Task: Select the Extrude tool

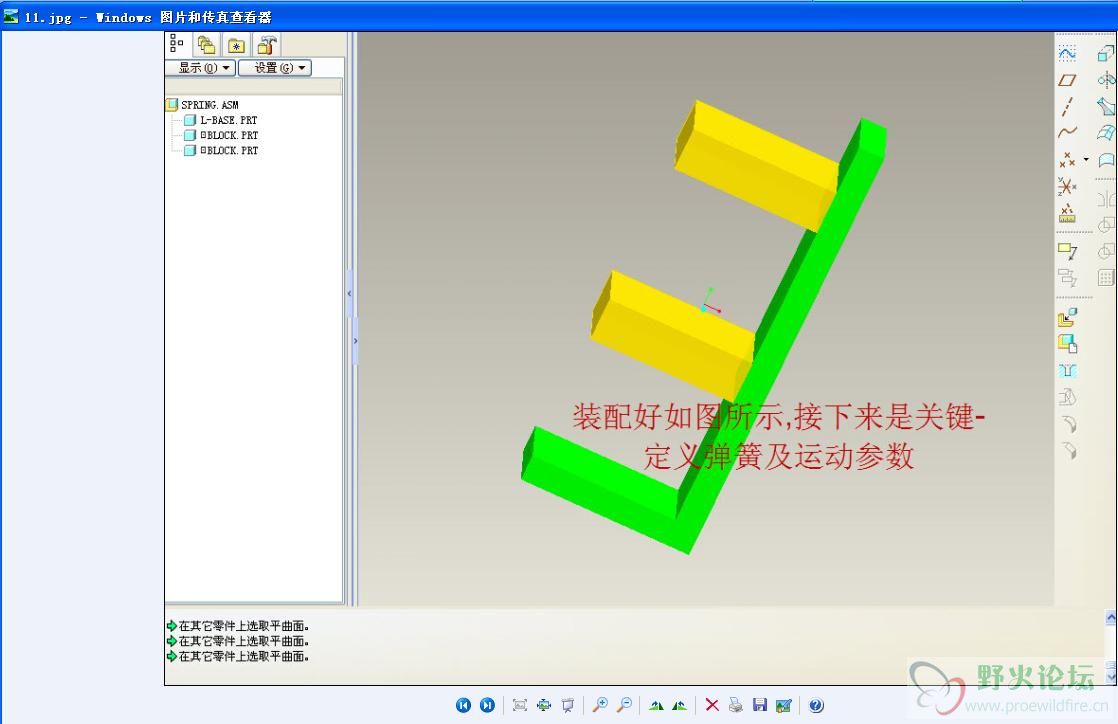Action: point(1106,53)
